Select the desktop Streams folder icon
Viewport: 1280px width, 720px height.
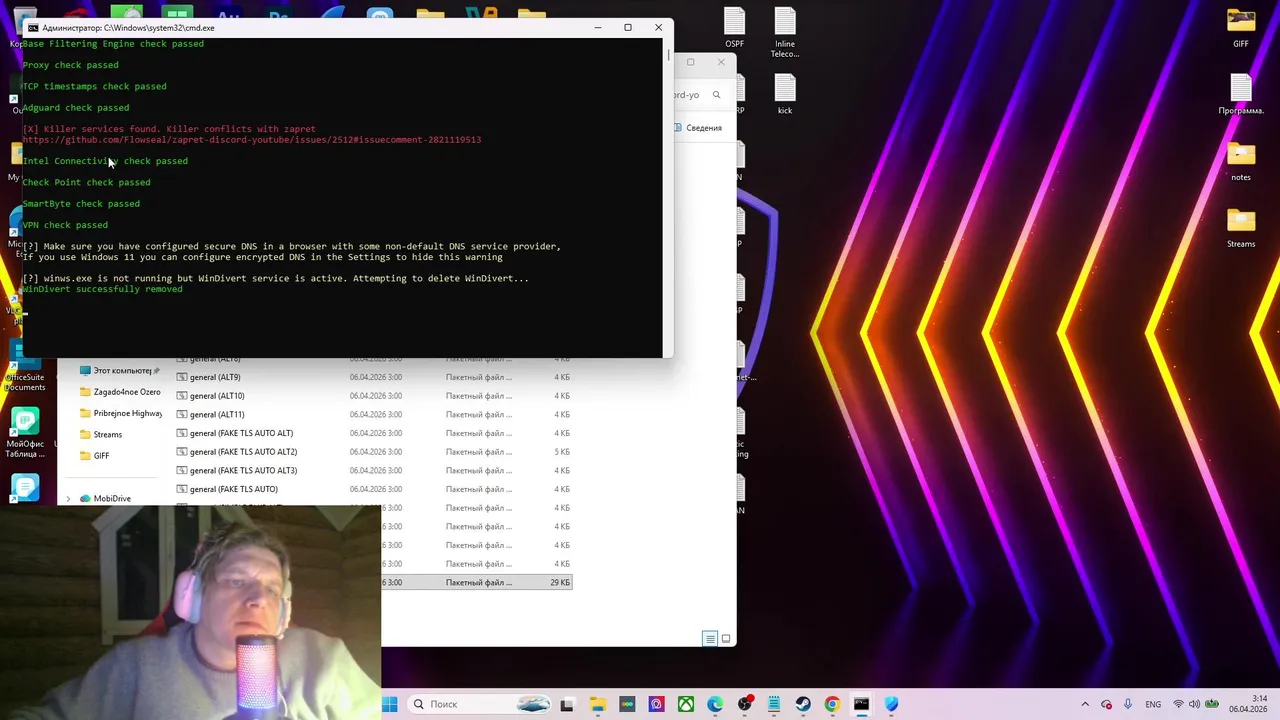(1241, 227)
